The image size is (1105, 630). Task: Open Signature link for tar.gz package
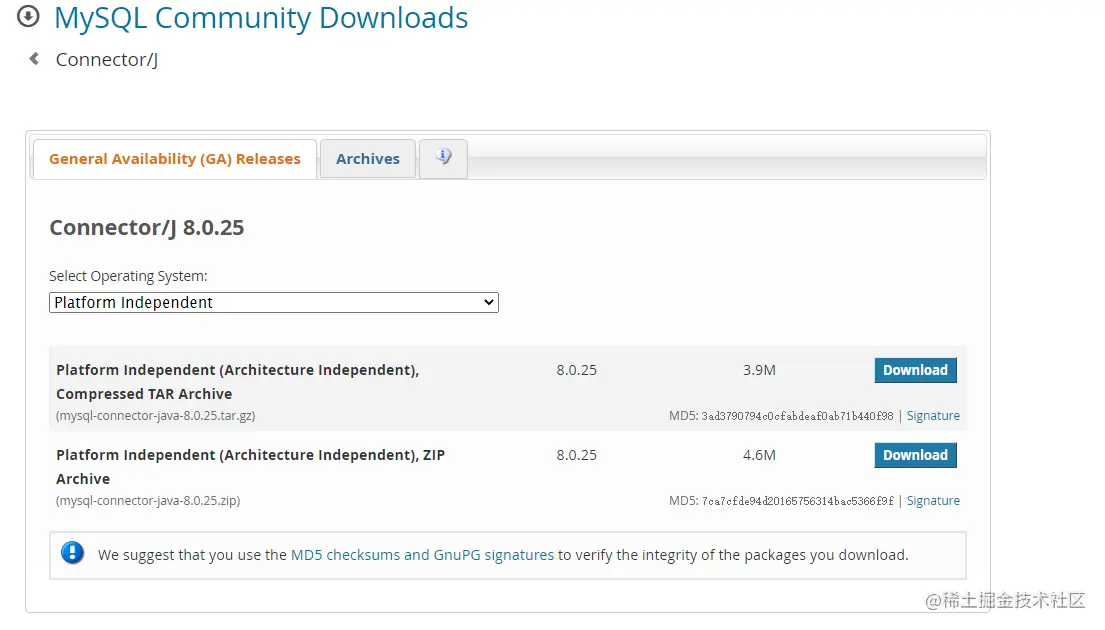coord(933,416)
